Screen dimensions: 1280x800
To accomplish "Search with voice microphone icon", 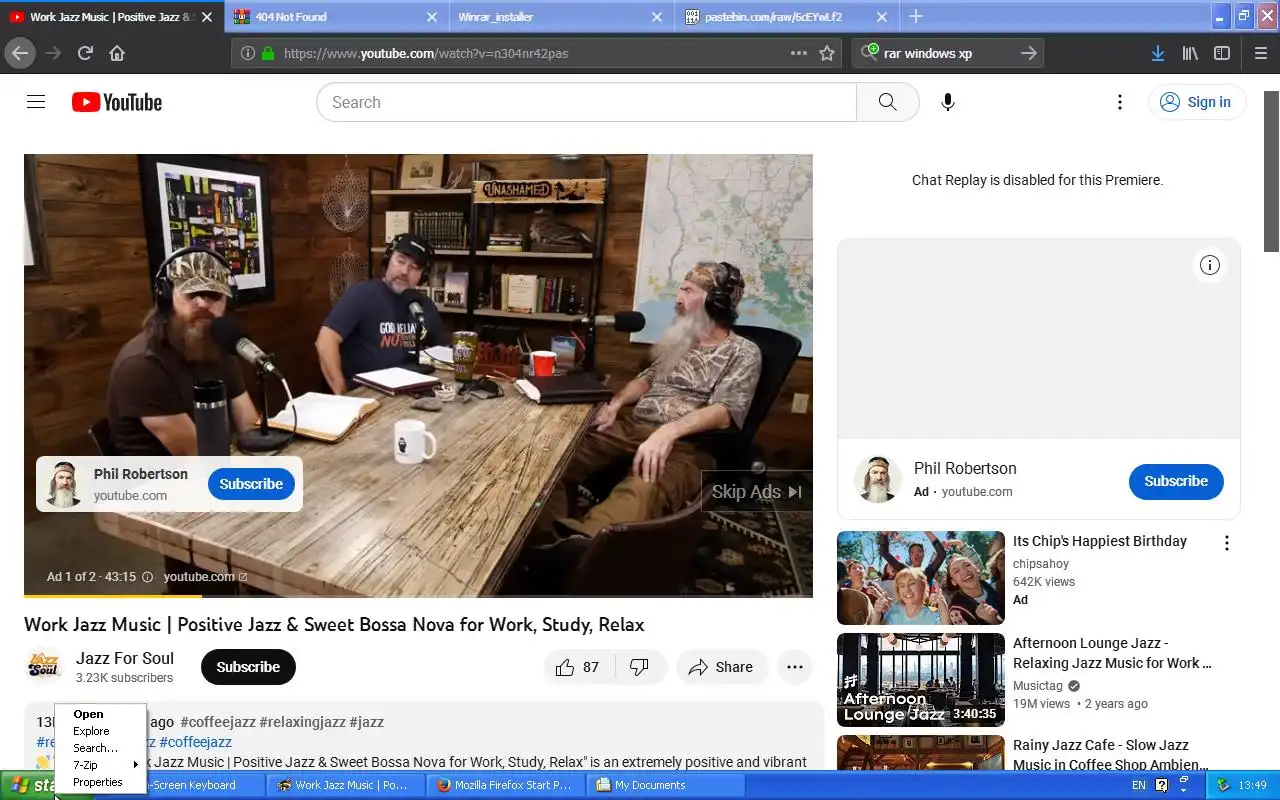I will (948, 102).
